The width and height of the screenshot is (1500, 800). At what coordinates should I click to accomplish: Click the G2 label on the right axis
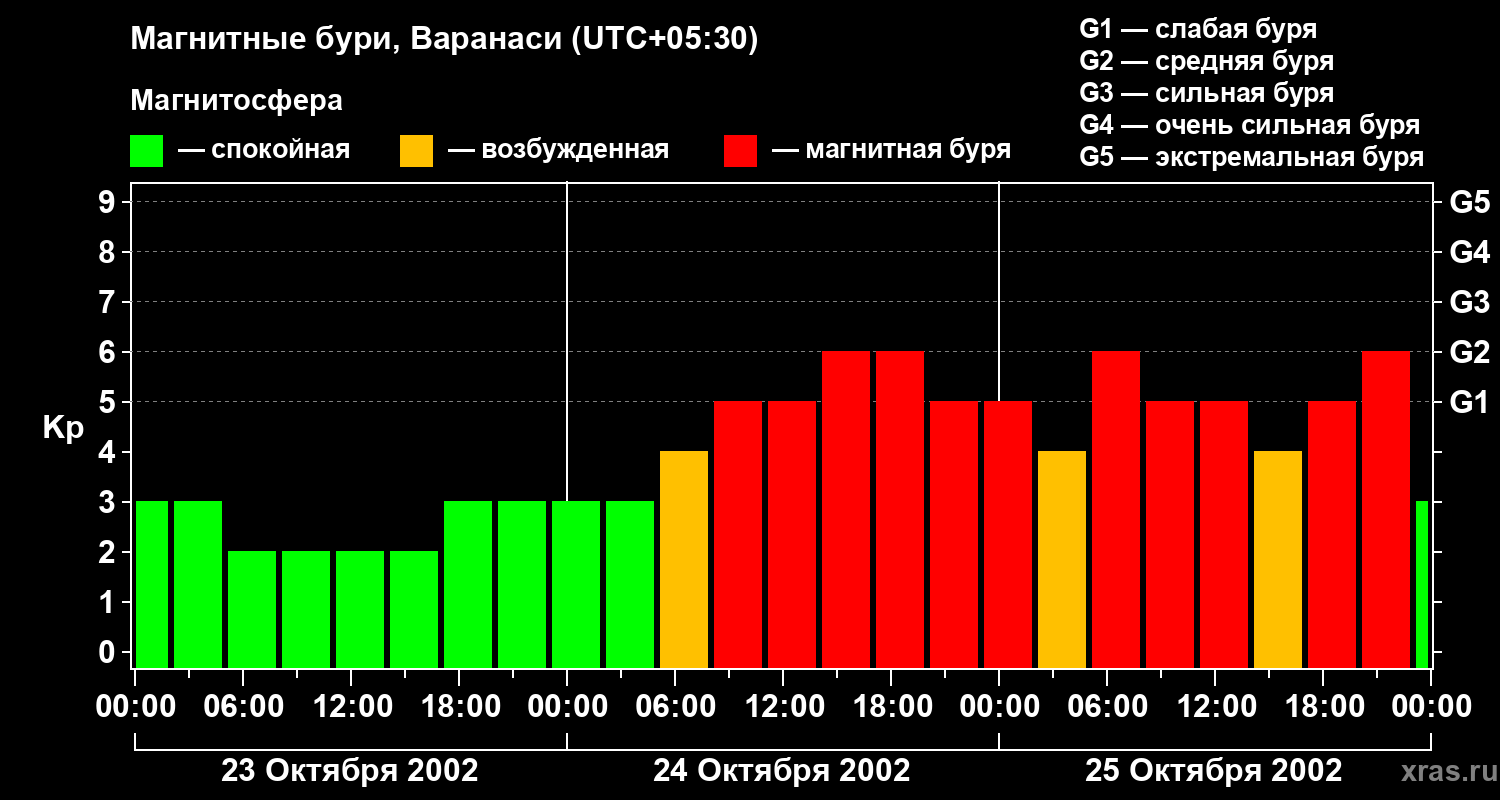pos(1469,352)
